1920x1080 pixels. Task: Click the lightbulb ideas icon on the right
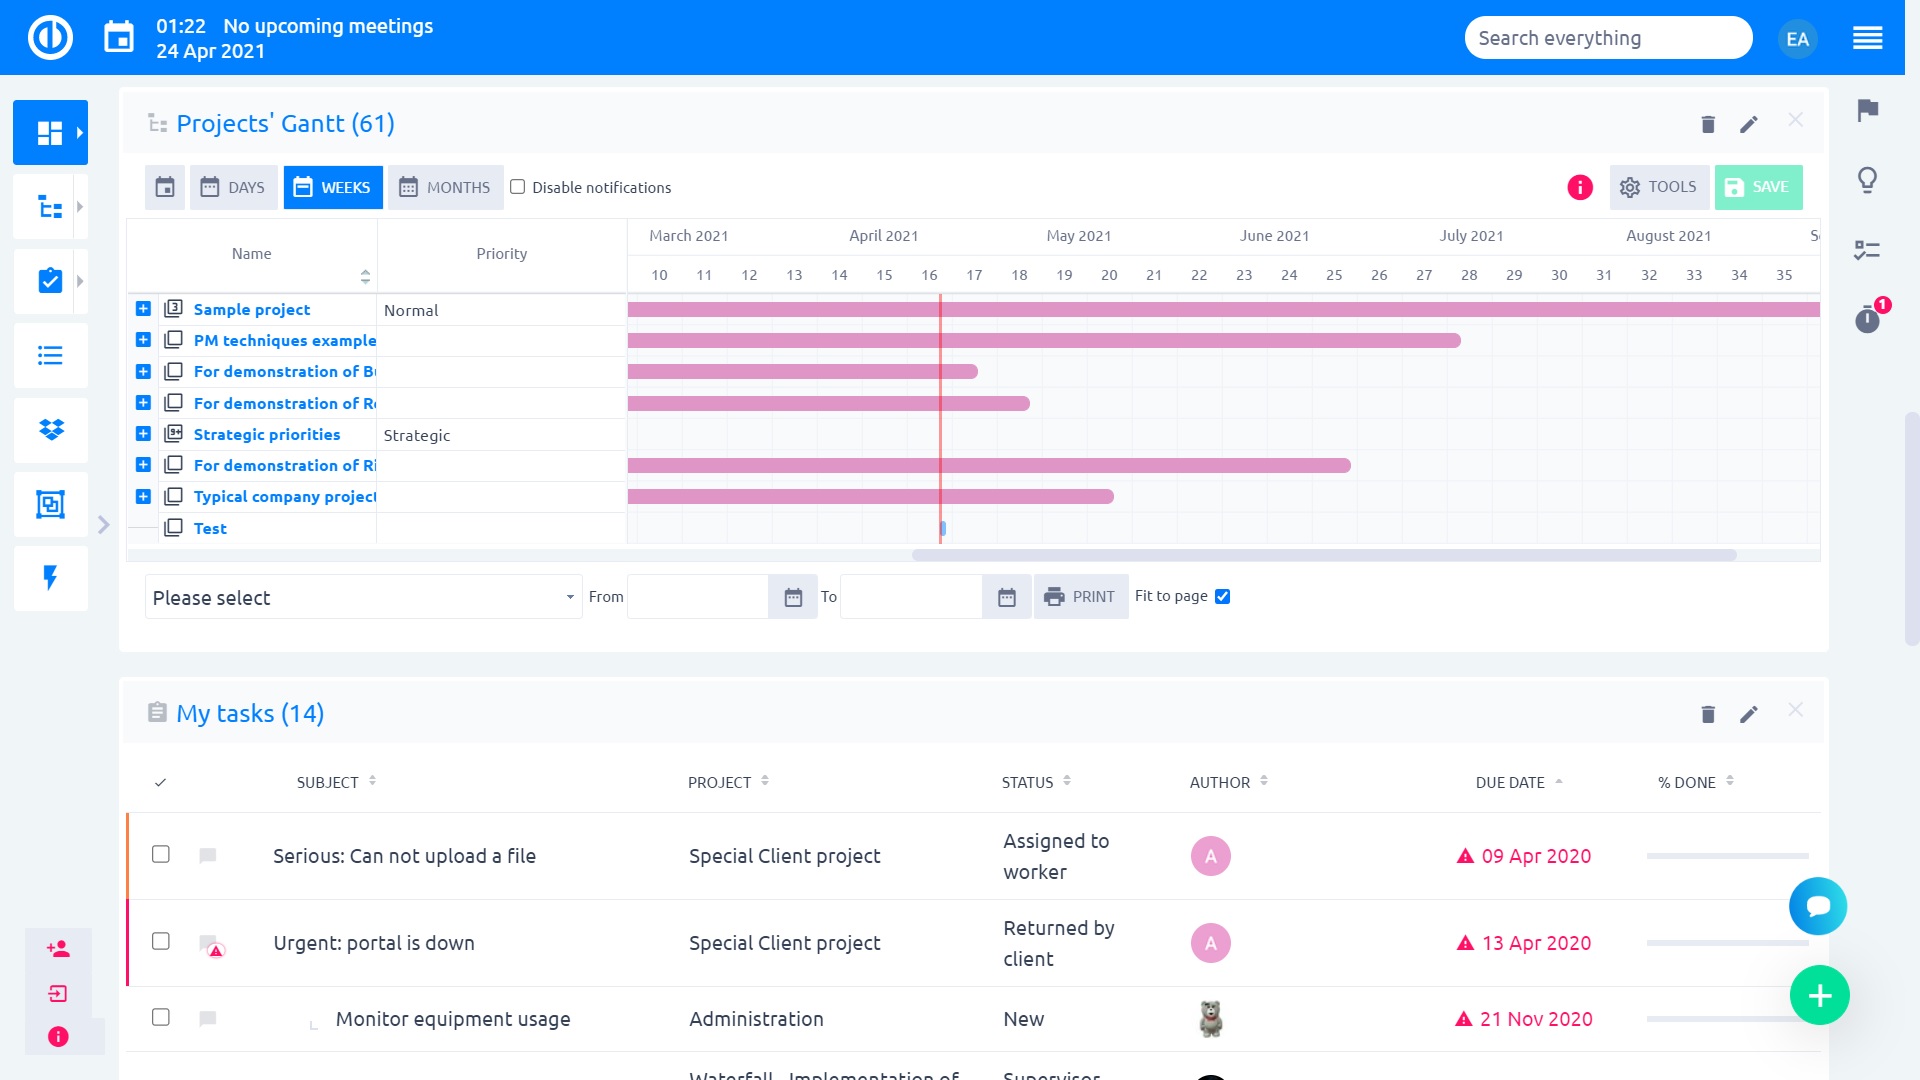pyautogui.click(x=1866, y=180)
